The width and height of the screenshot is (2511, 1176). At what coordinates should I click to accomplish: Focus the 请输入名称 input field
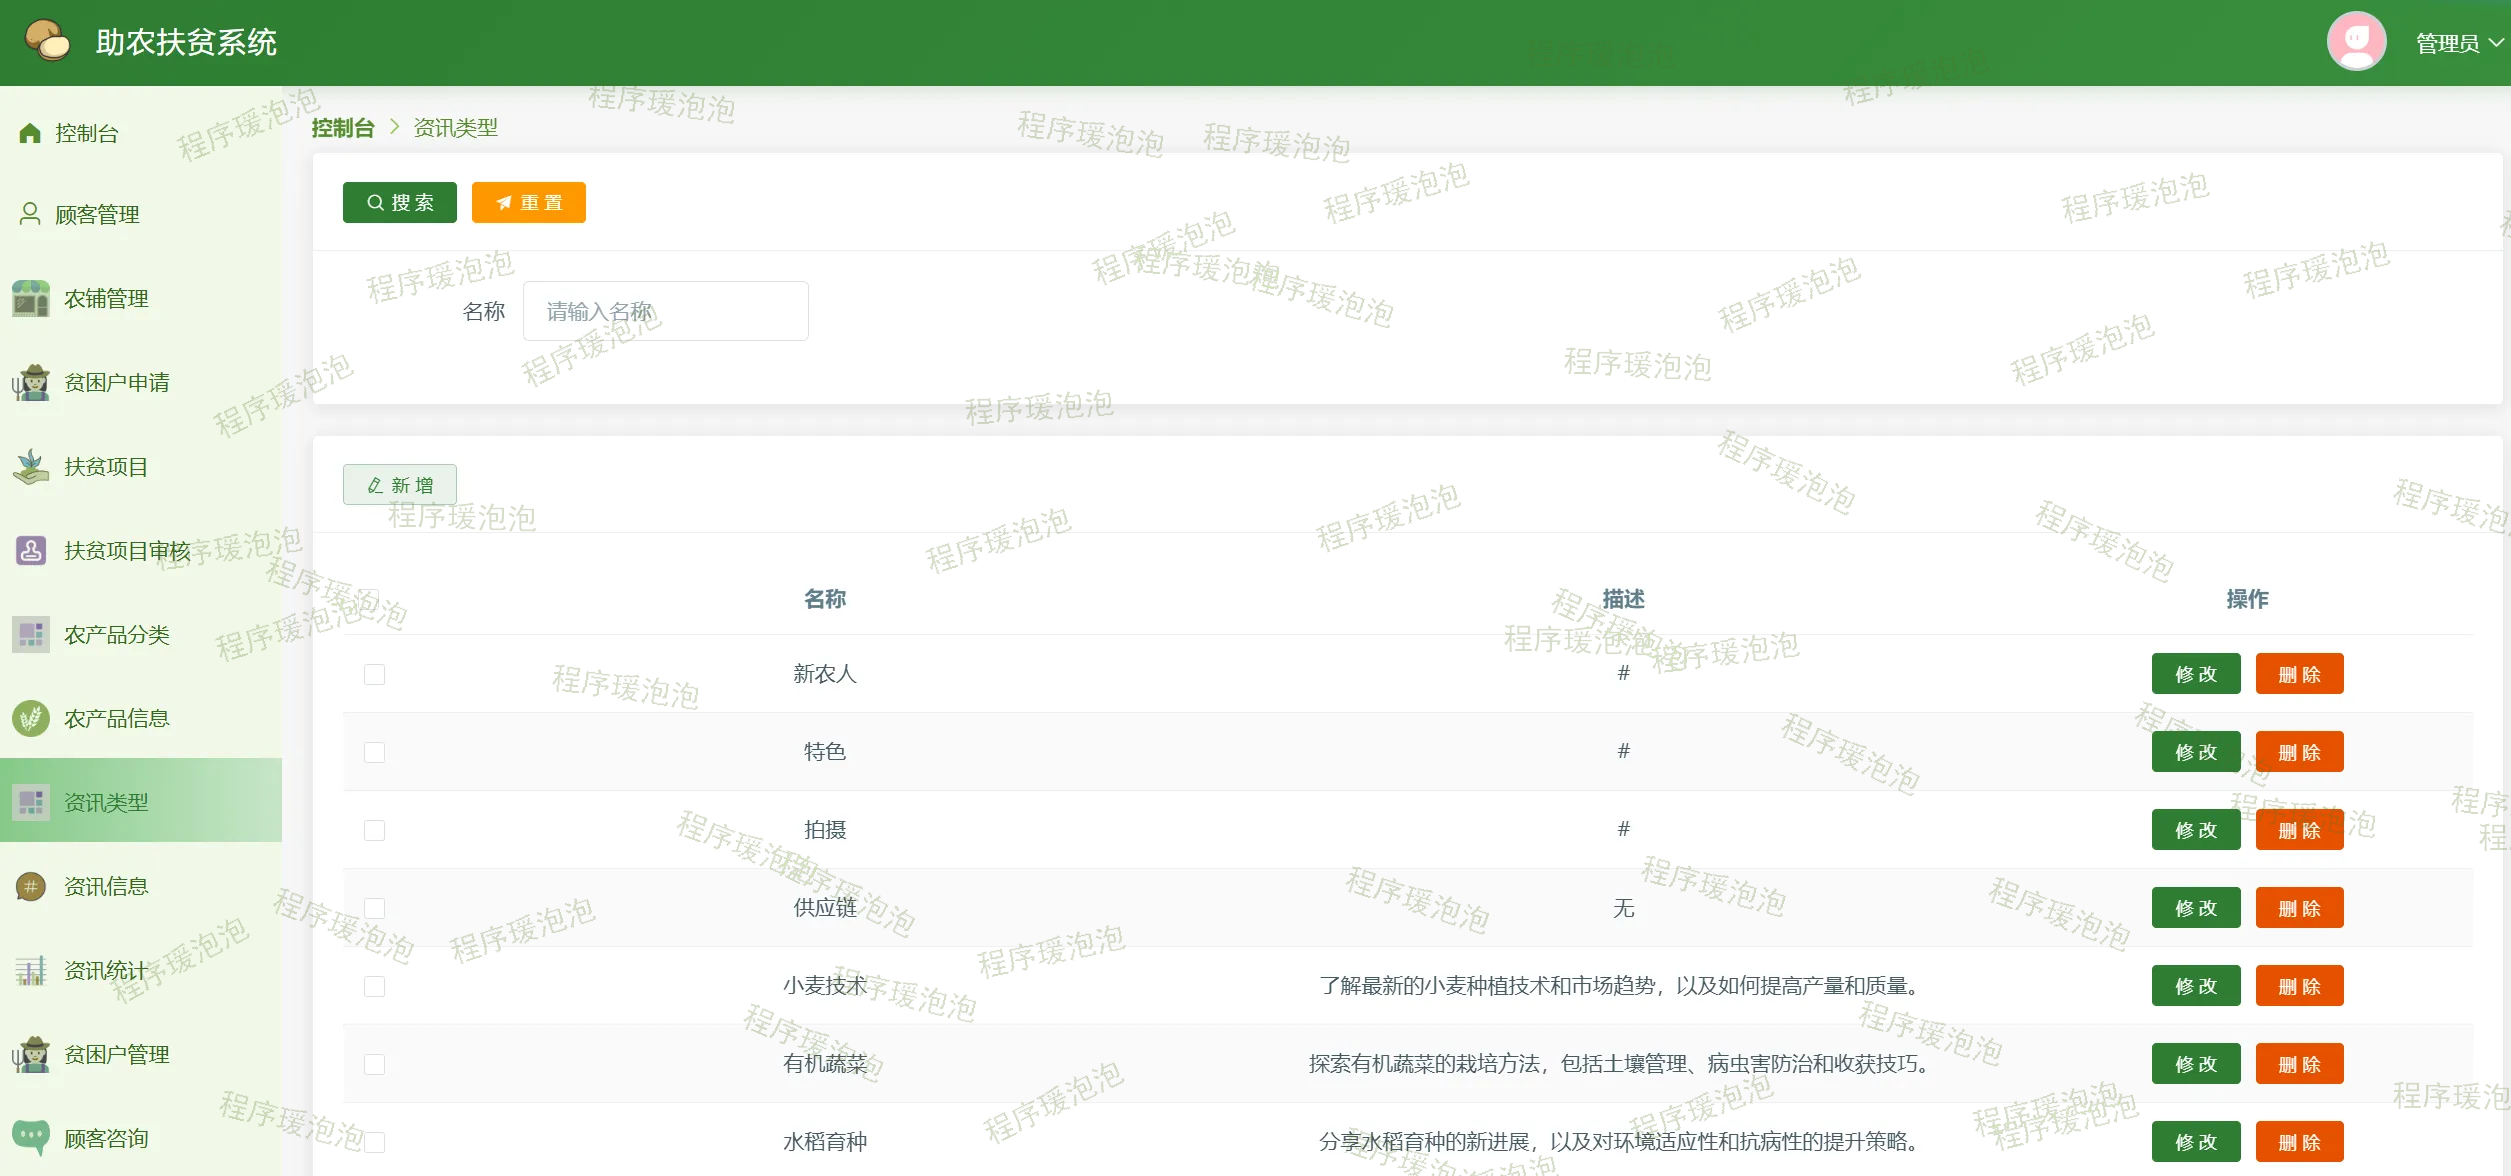[x=666, y=311]
